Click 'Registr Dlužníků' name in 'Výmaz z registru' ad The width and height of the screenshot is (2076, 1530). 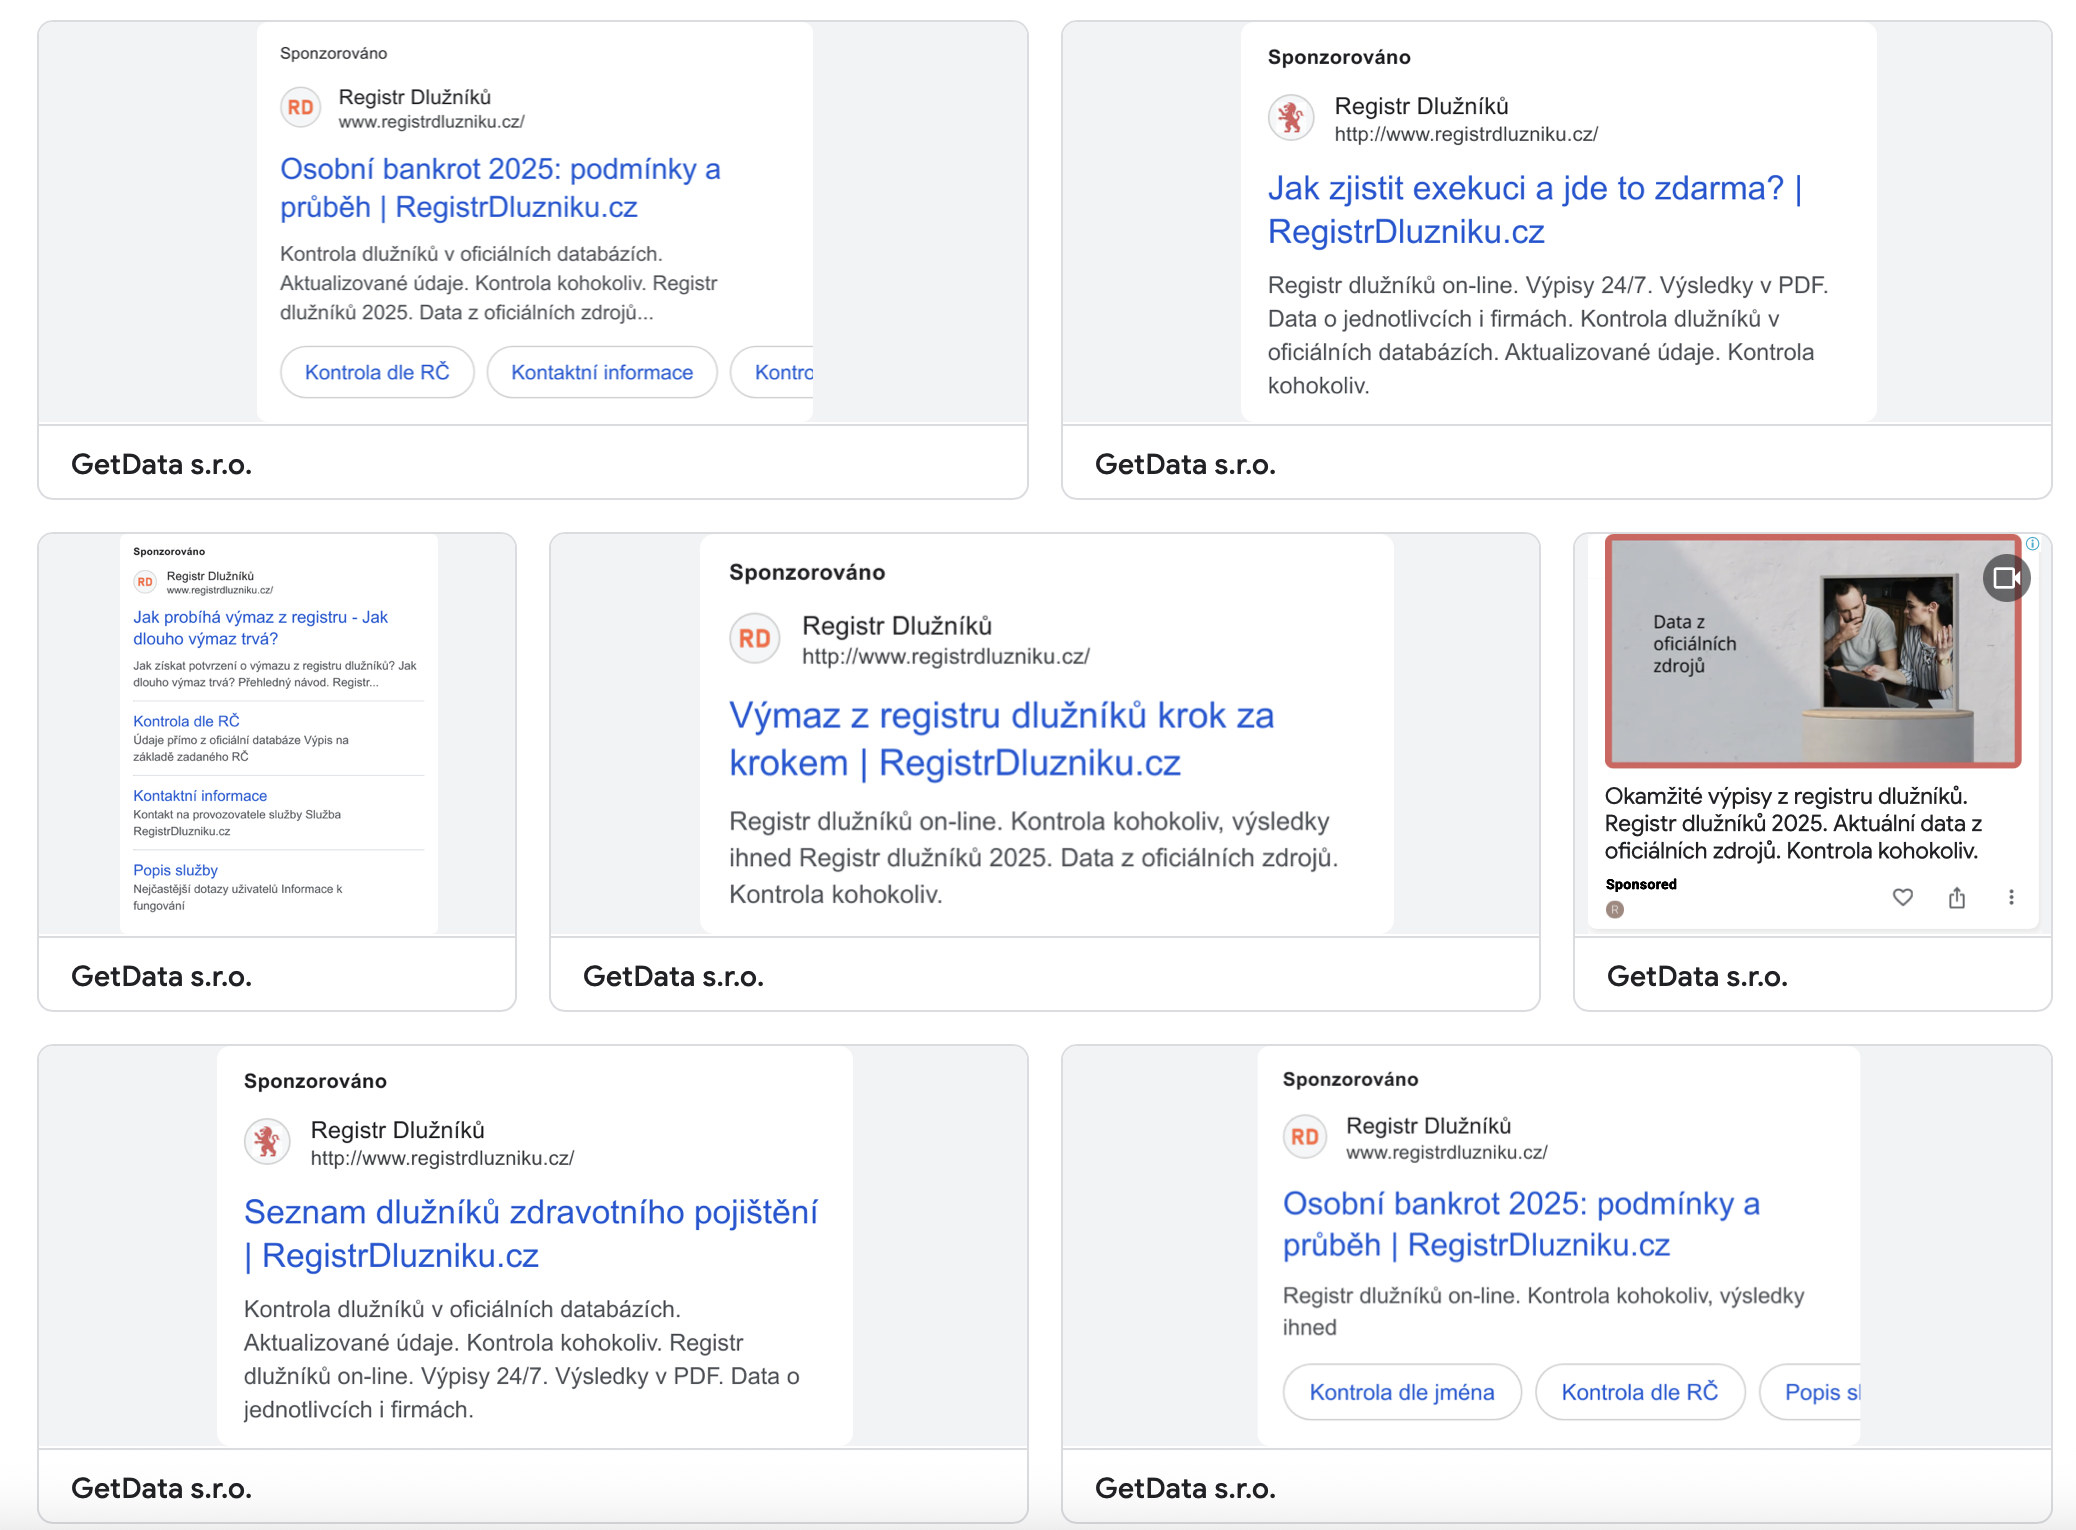tap(897, 626)
